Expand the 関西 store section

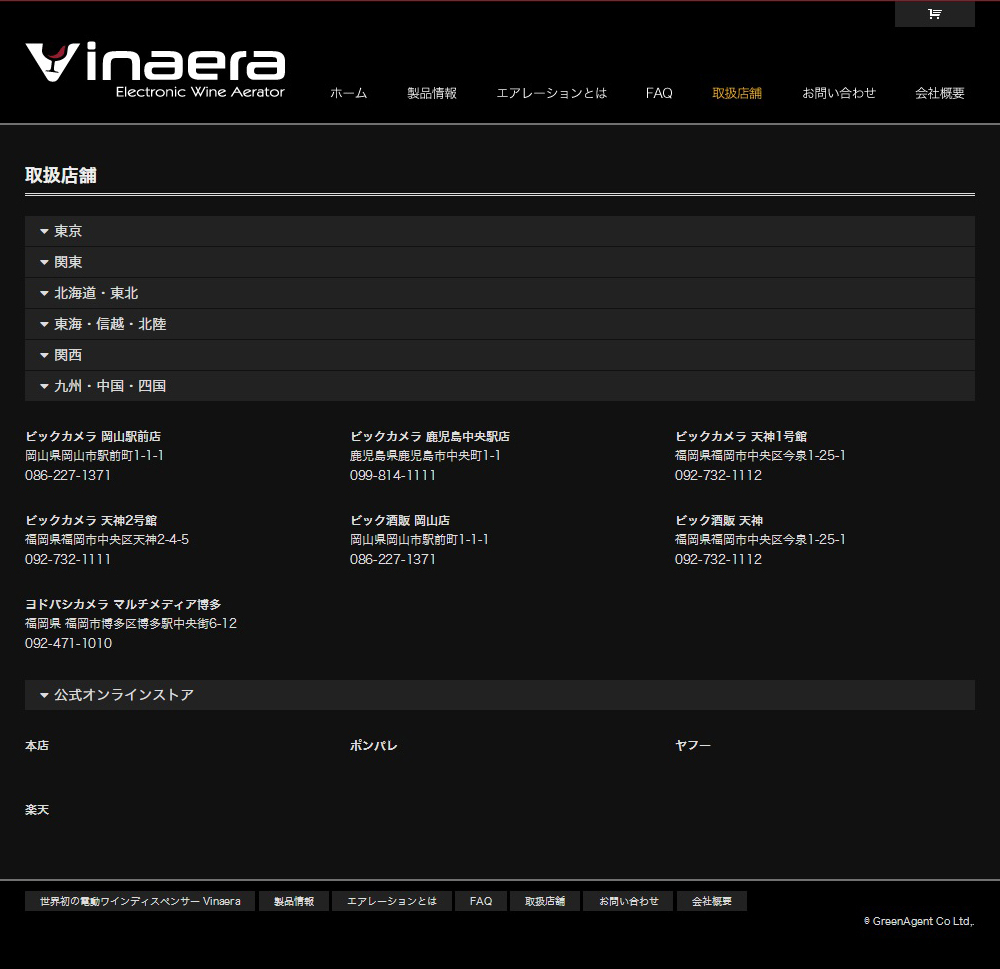click(x=499, y=355)
